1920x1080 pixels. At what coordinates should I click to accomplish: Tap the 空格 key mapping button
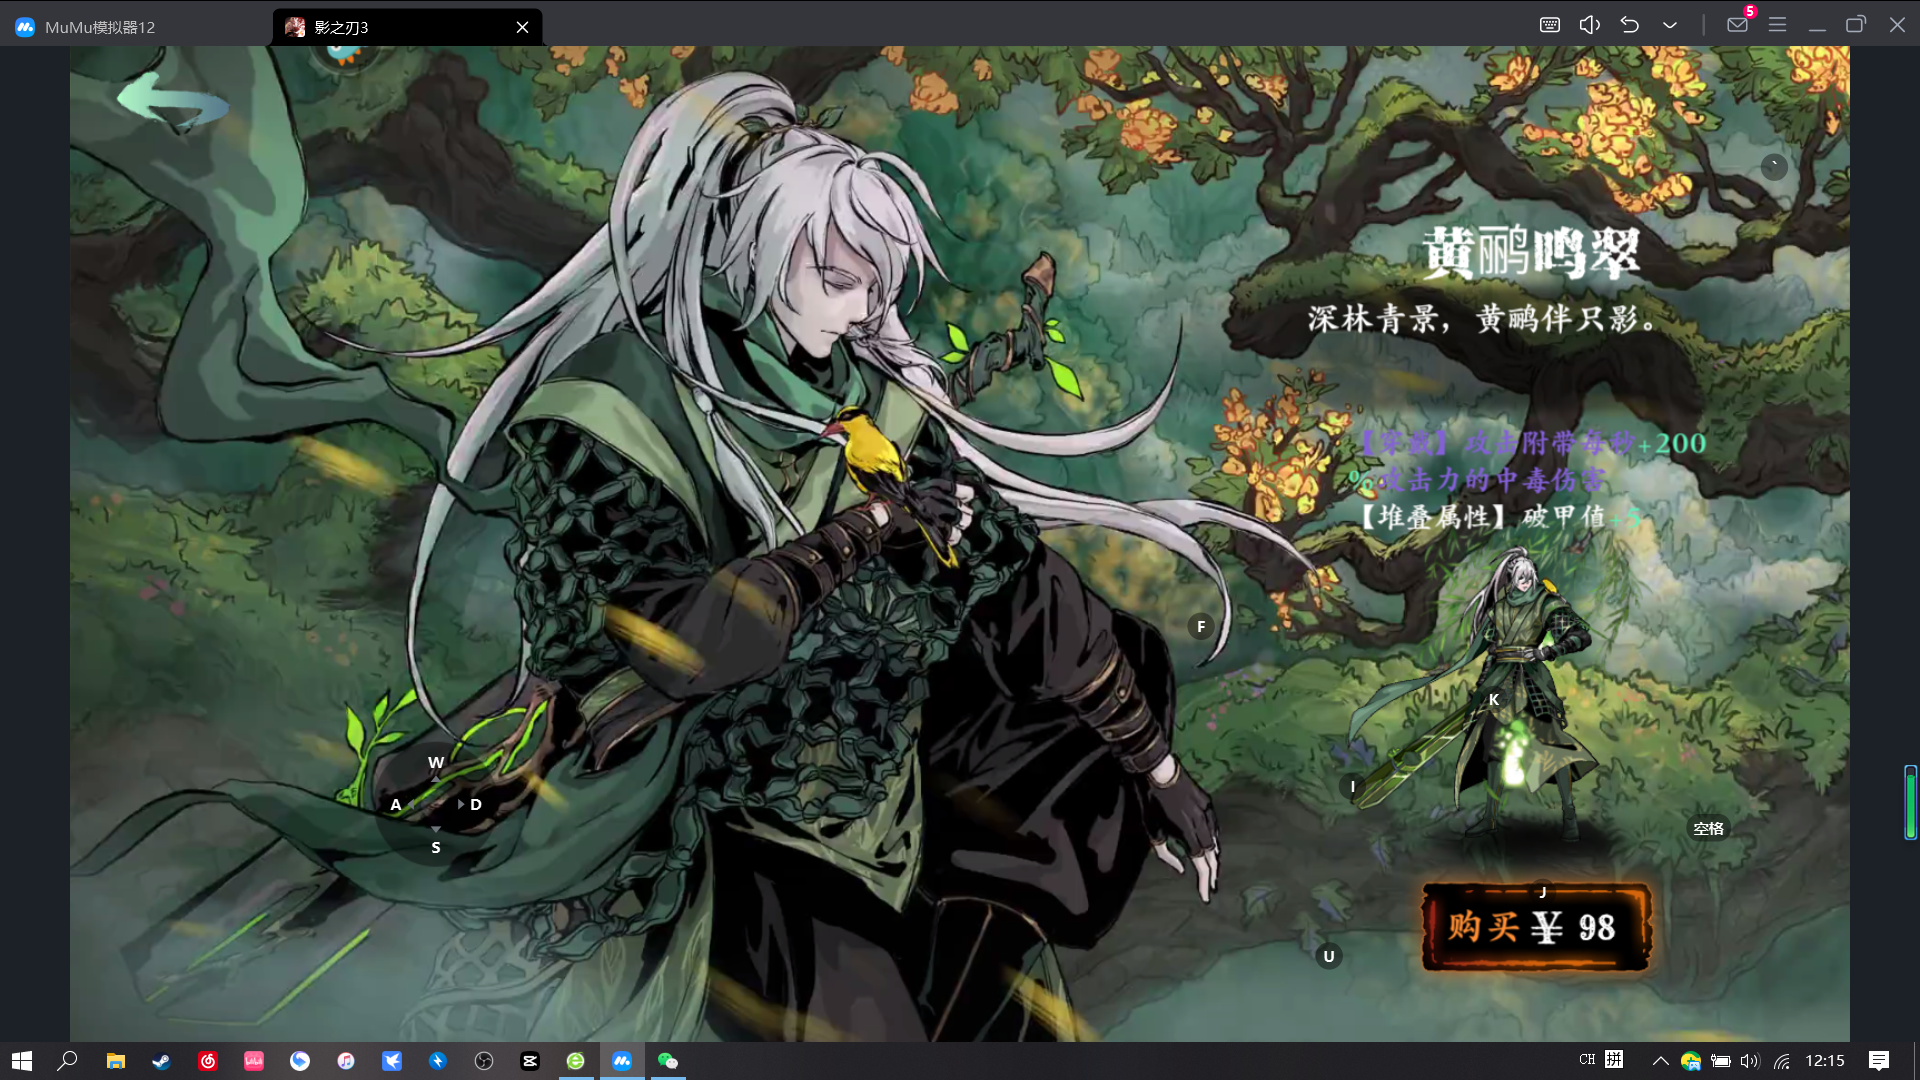(1708, 829)
